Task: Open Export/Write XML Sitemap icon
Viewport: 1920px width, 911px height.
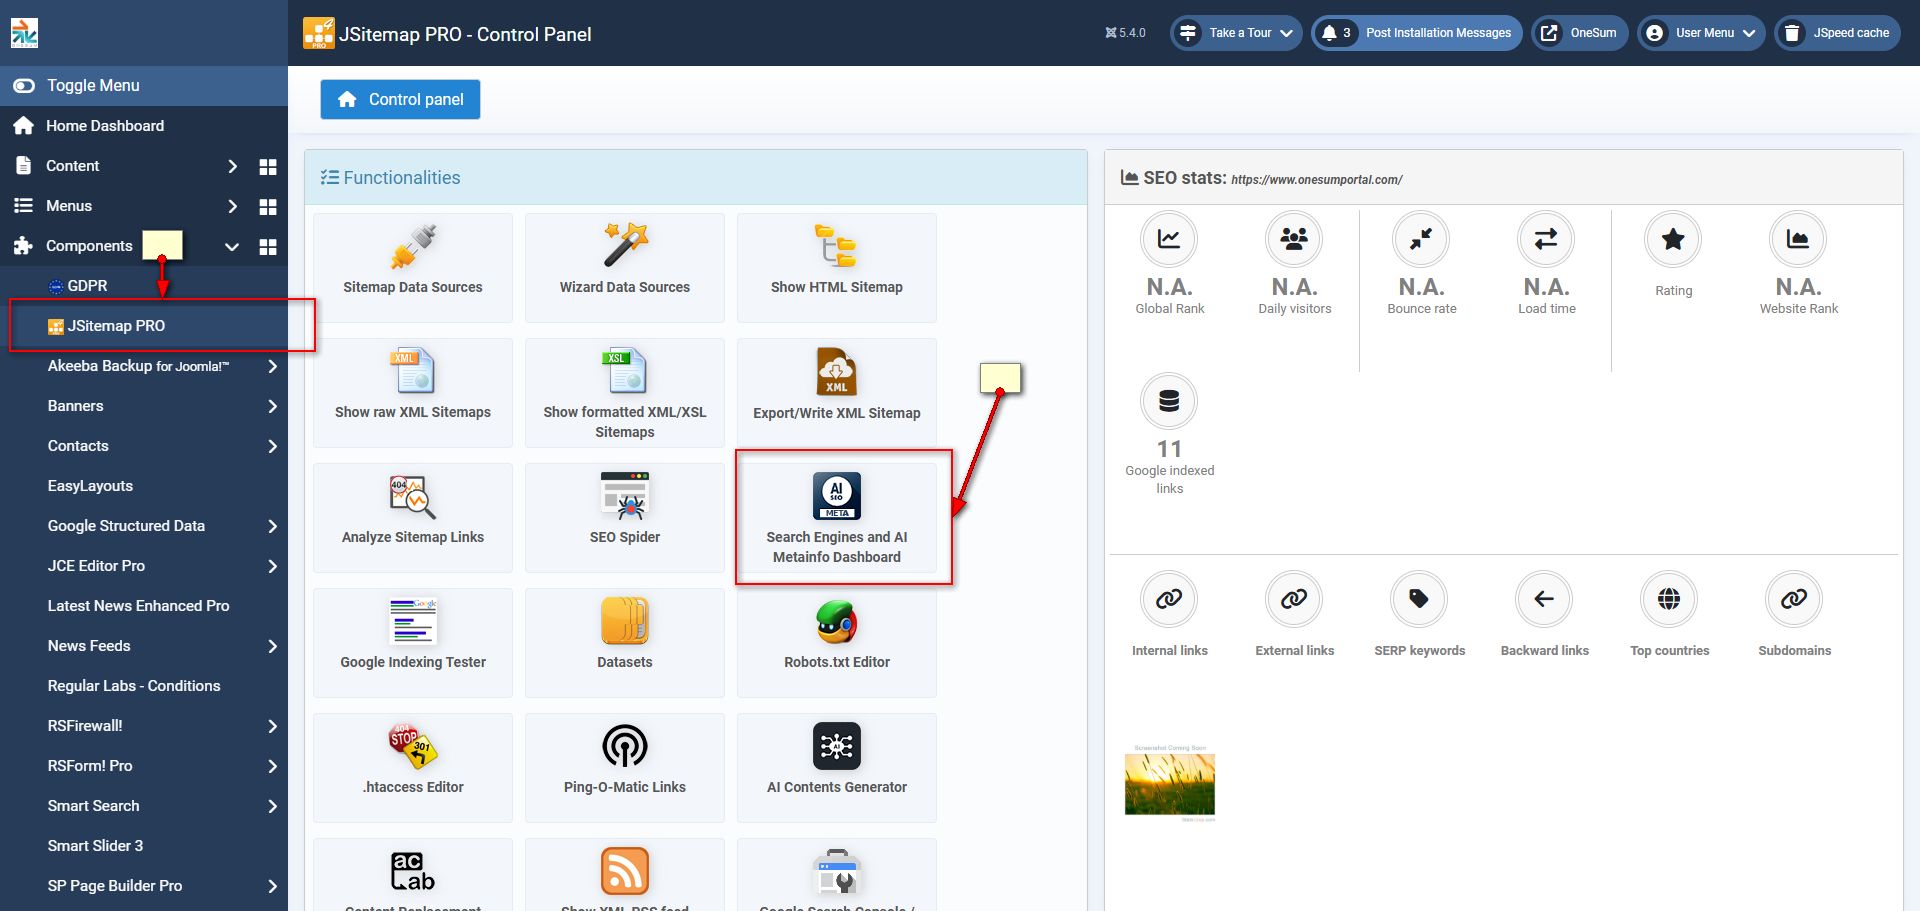Action: click(x=837, y=372)
